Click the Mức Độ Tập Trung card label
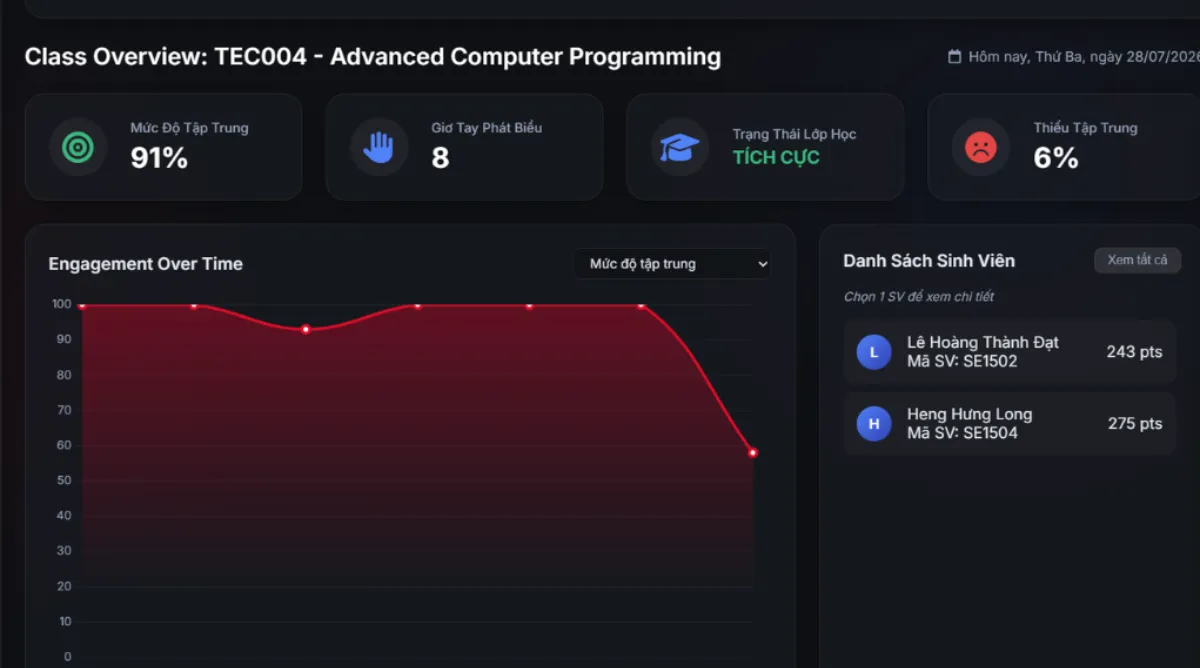1200x668 pixels. (x=189, y=128)
